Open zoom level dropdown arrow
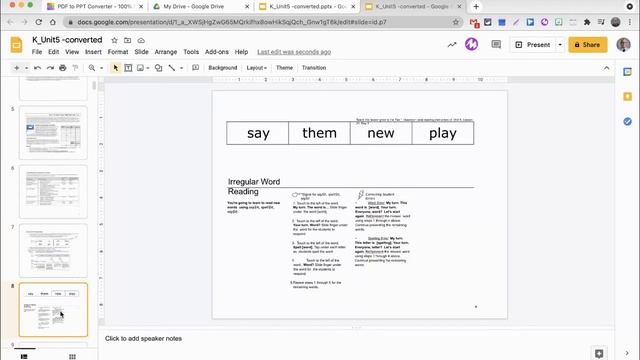Viewport: 640px width, 360px height. (101, 68)
